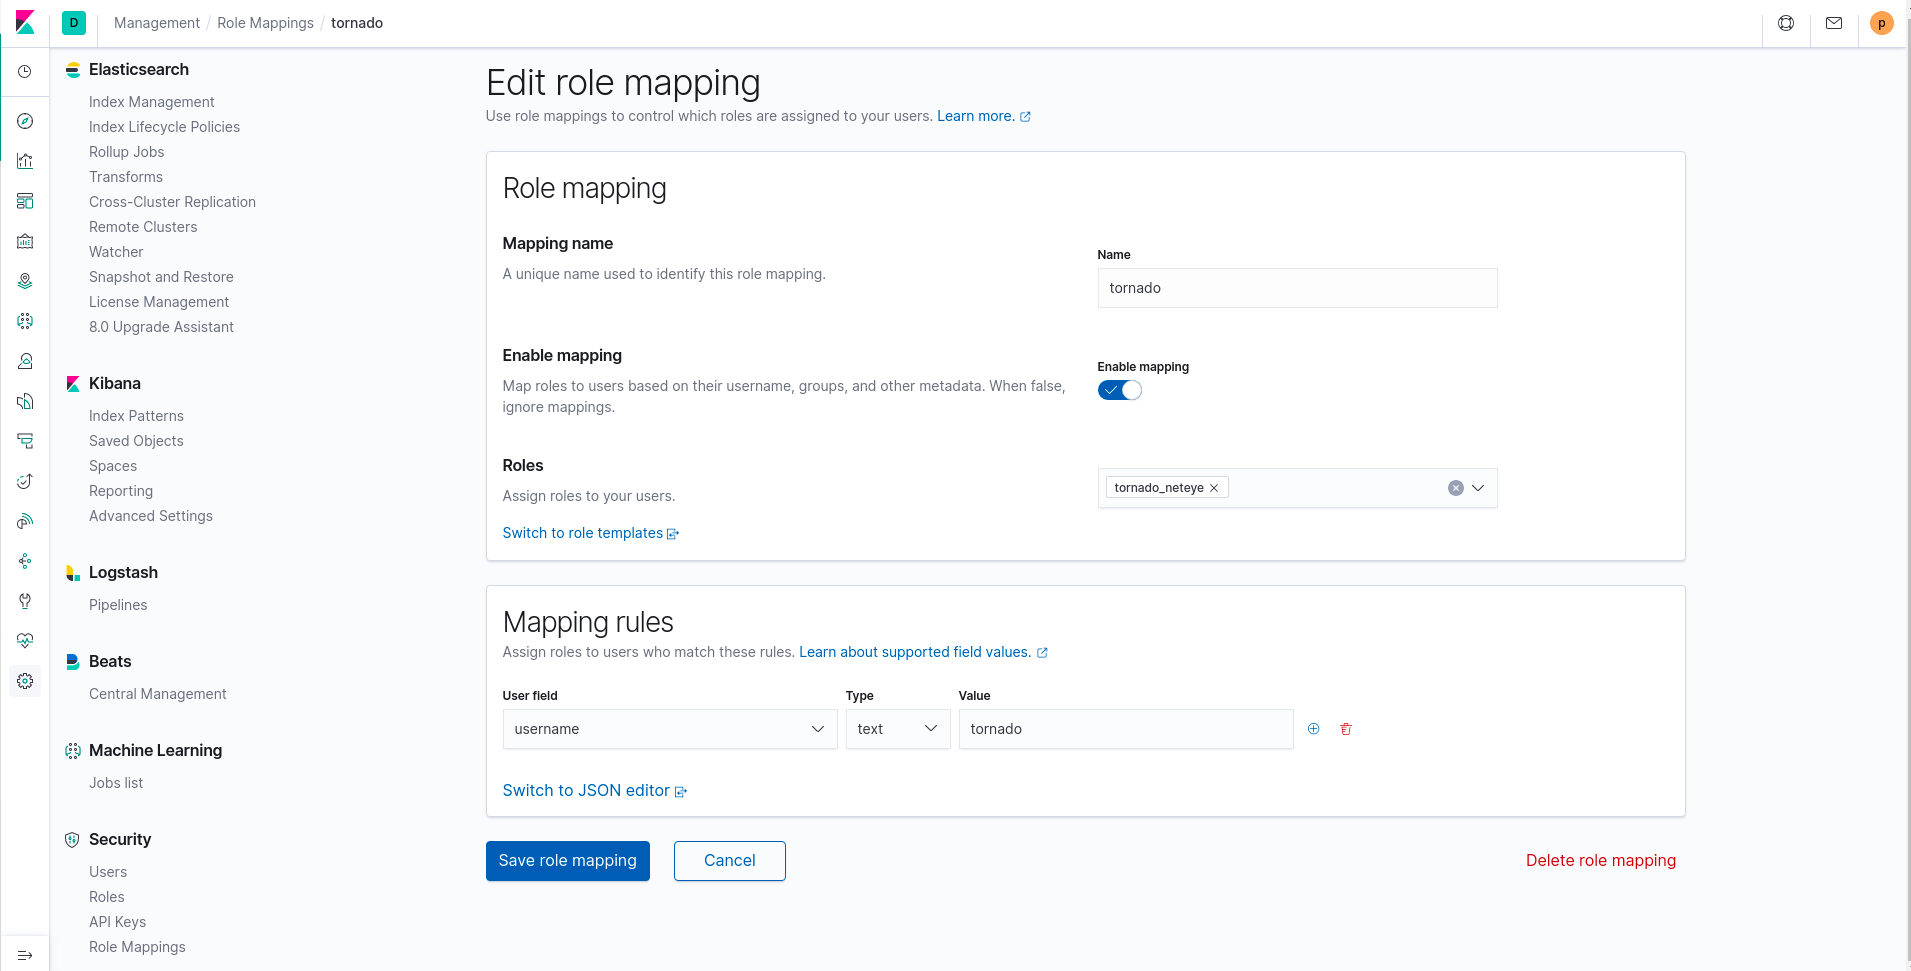Add another mapping rule with the plus icon

pos(1314,729)
